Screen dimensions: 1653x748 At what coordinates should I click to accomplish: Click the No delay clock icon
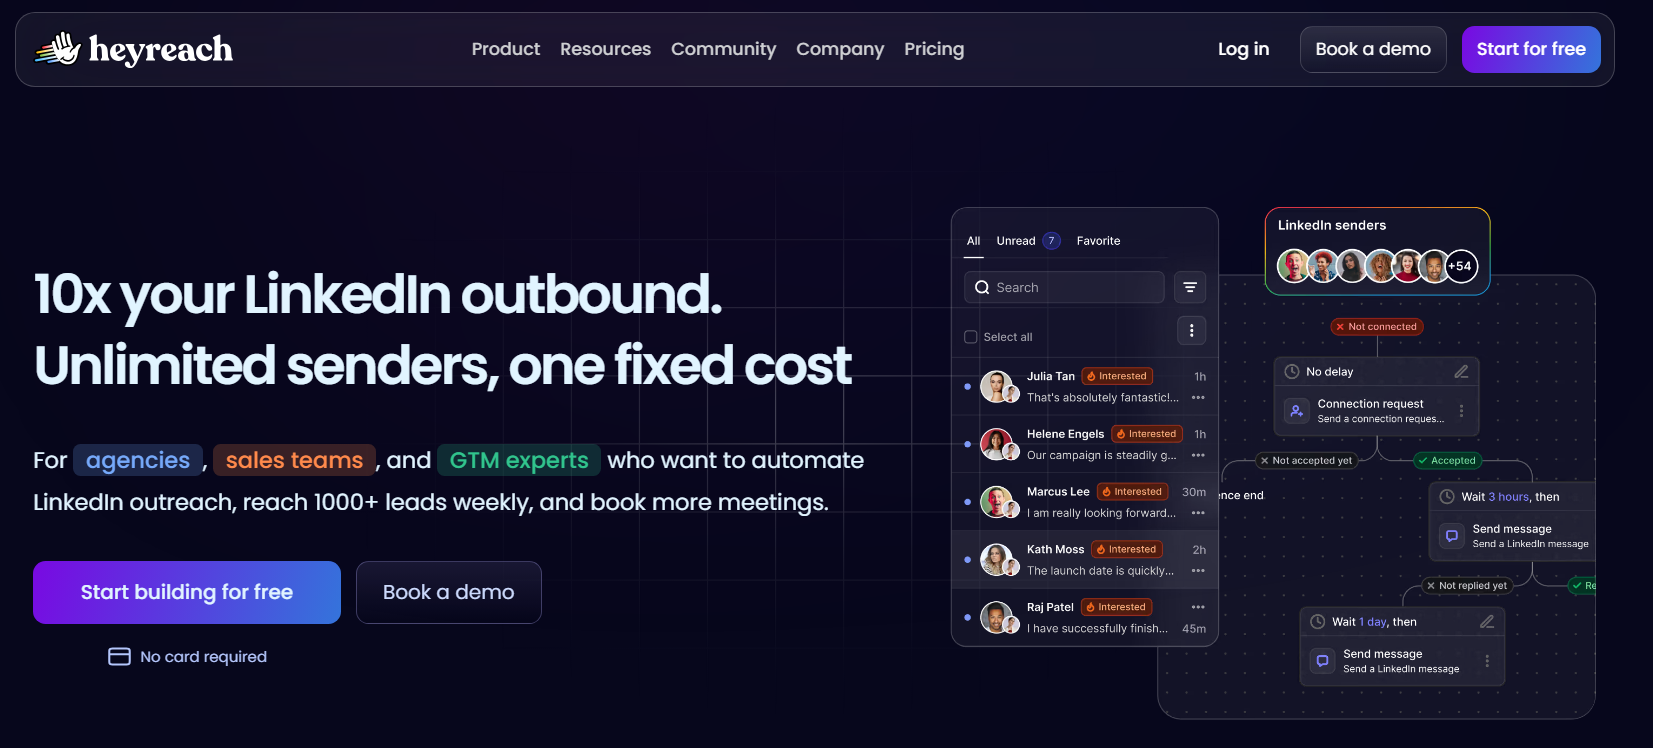click(x=1292, y=371)
